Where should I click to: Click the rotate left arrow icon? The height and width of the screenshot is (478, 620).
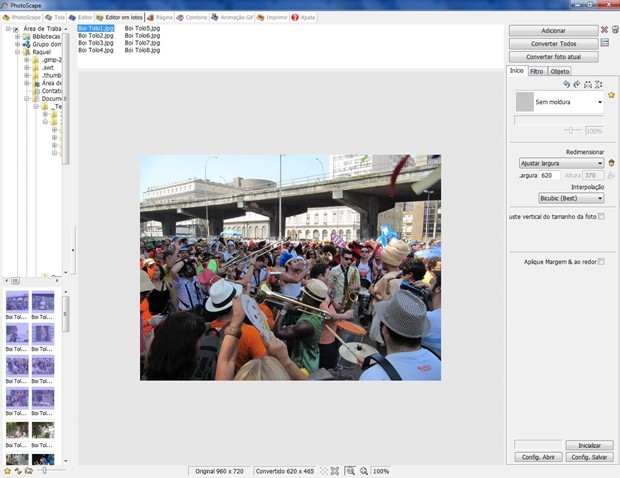pyautogui.click(x=567, y=84)
